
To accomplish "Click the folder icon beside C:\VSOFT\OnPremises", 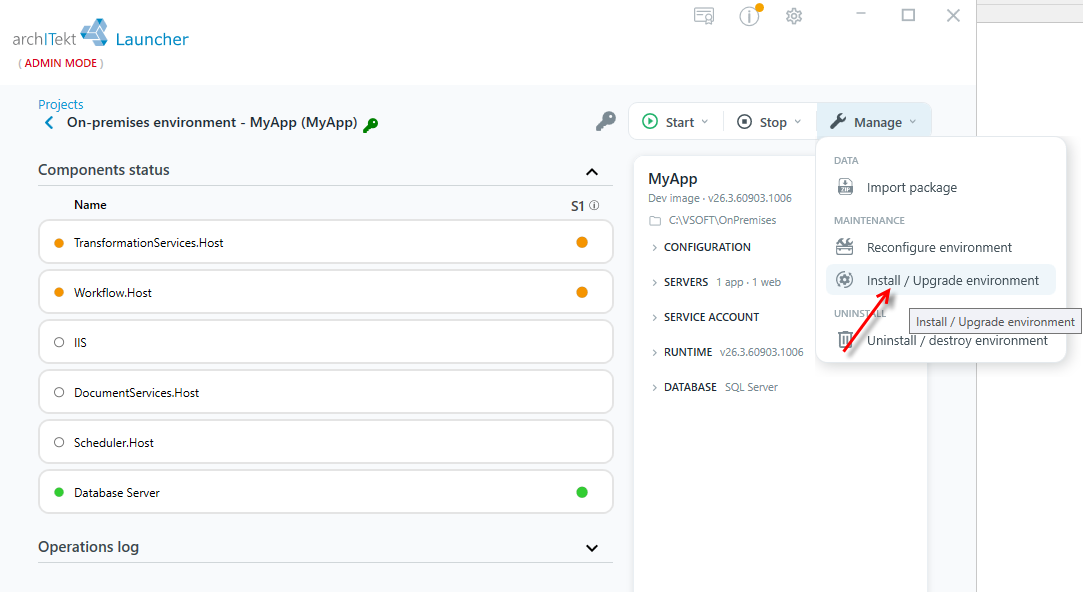I will click(655, 221).
